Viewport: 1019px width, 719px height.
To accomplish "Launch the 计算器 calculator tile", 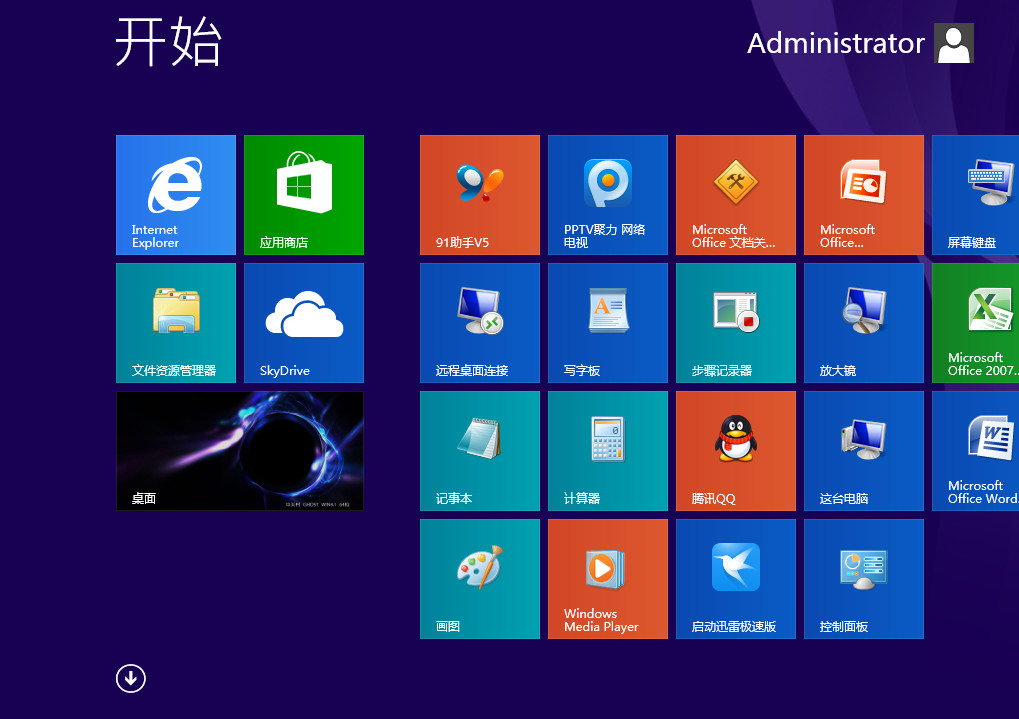I will coord(608,451).
